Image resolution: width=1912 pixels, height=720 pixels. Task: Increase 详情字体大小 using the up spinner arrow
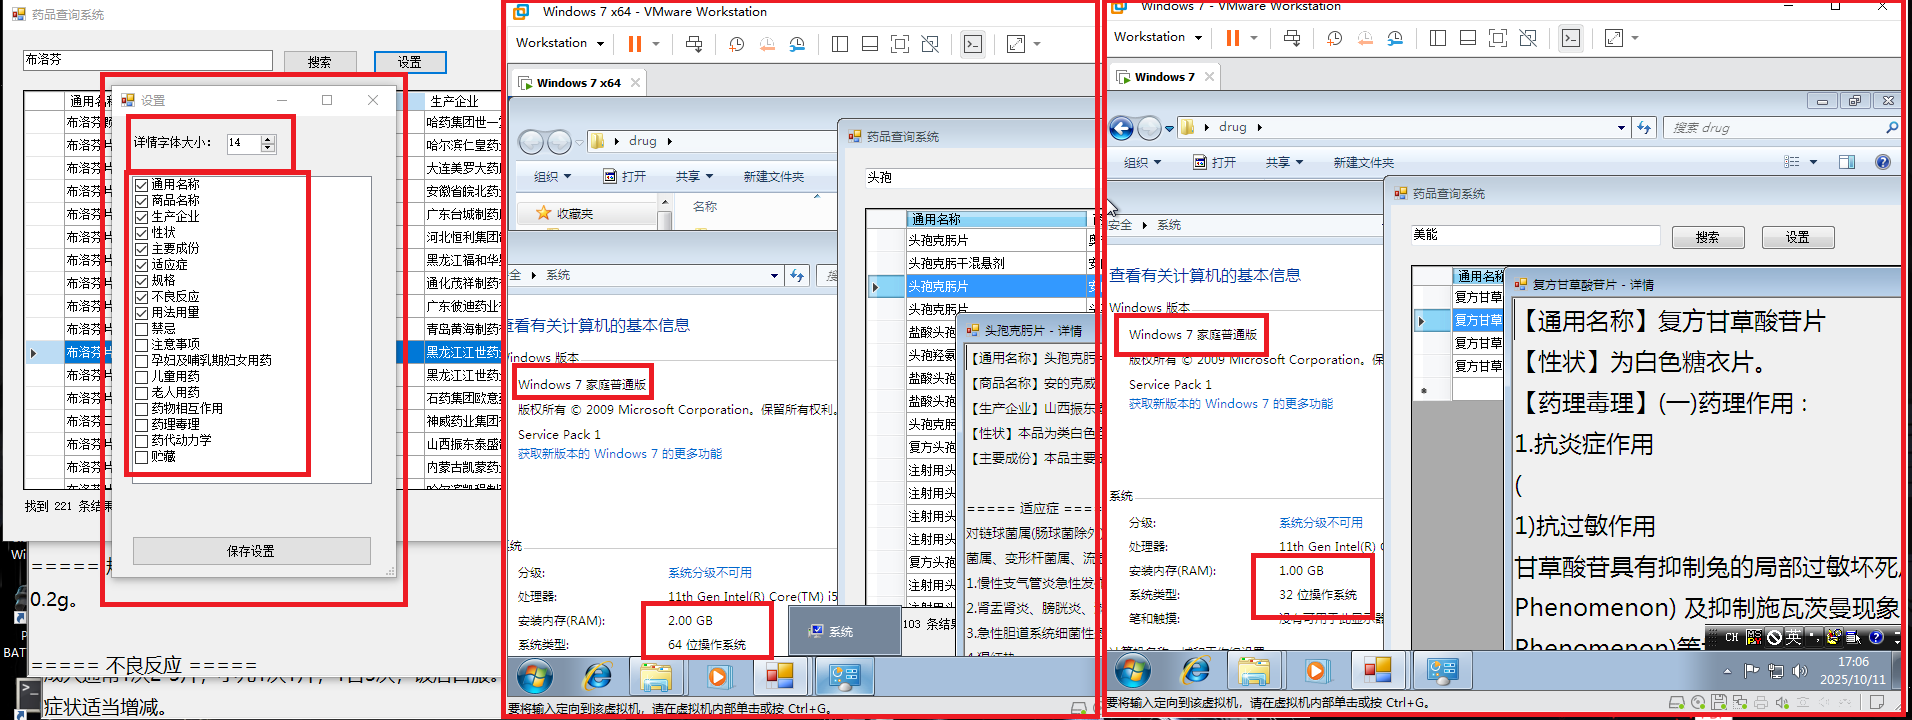(268, 139)
